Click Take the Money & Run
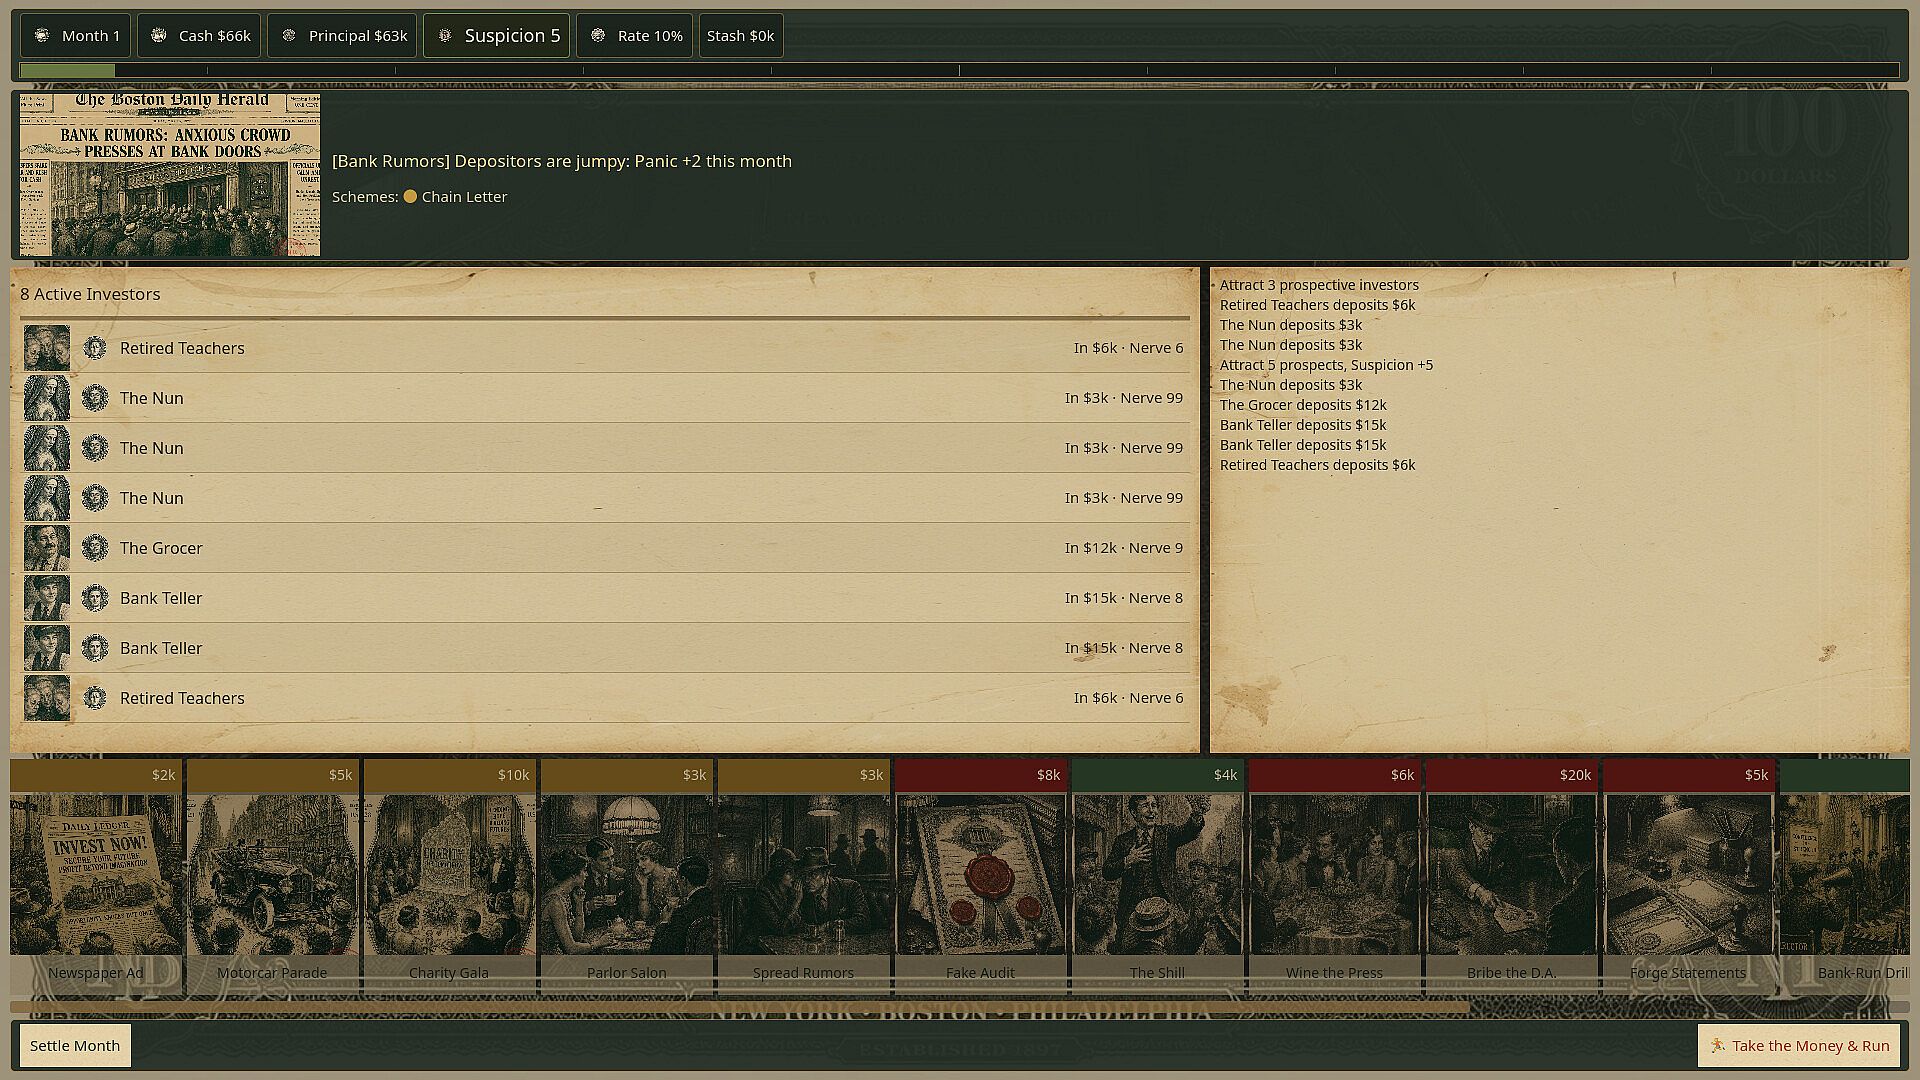Viewport: 1920px width, 1080px height. click(1799, 1045)
